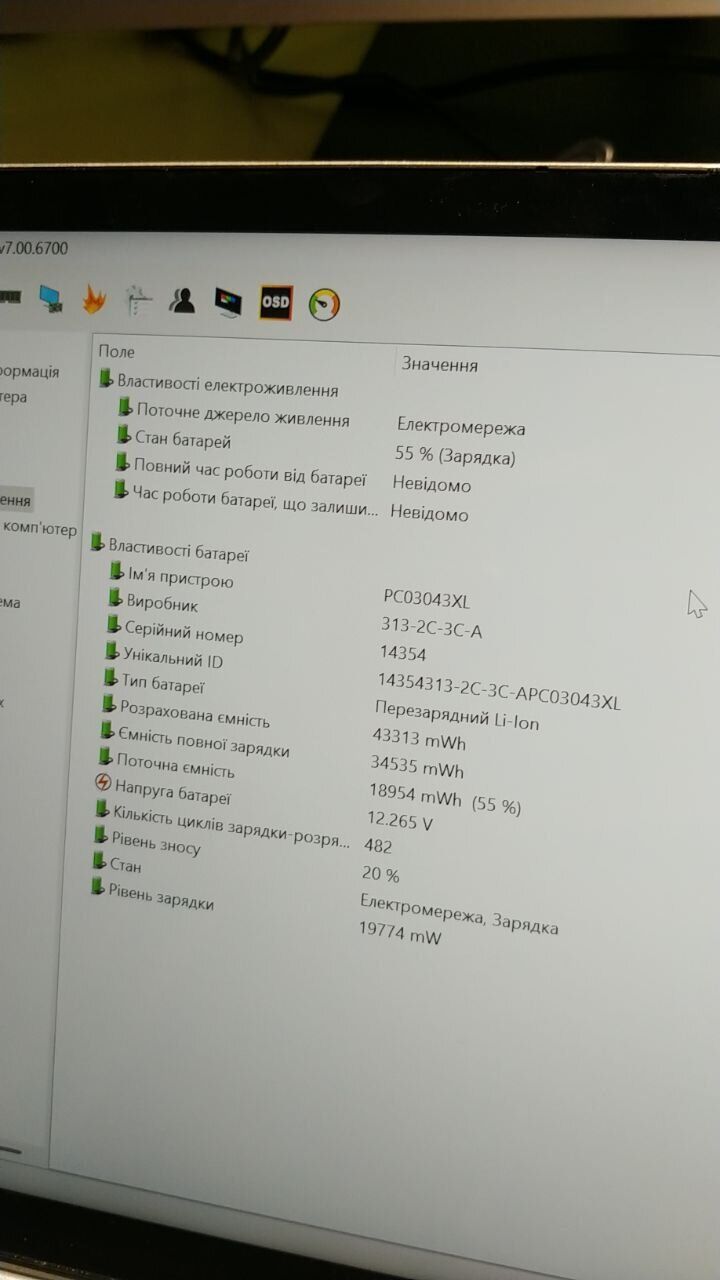Viewport: 720px width, 1280px height.
Task: Open the report wizard checklist icon
Action: [138, 299]
